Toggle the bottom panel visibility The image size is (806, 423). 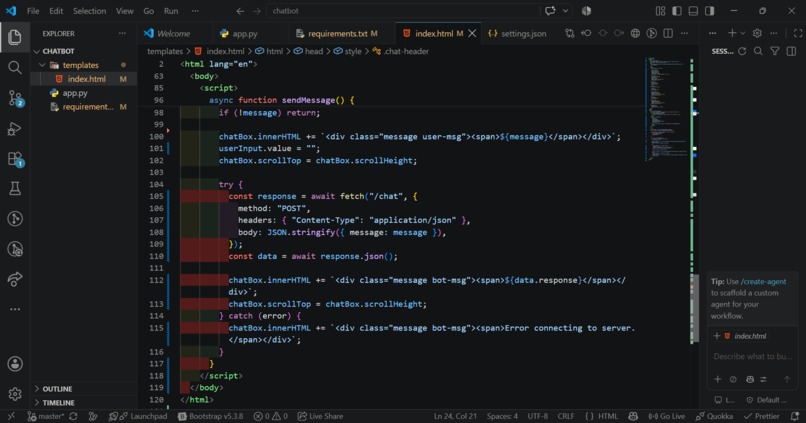coord(693,11)
